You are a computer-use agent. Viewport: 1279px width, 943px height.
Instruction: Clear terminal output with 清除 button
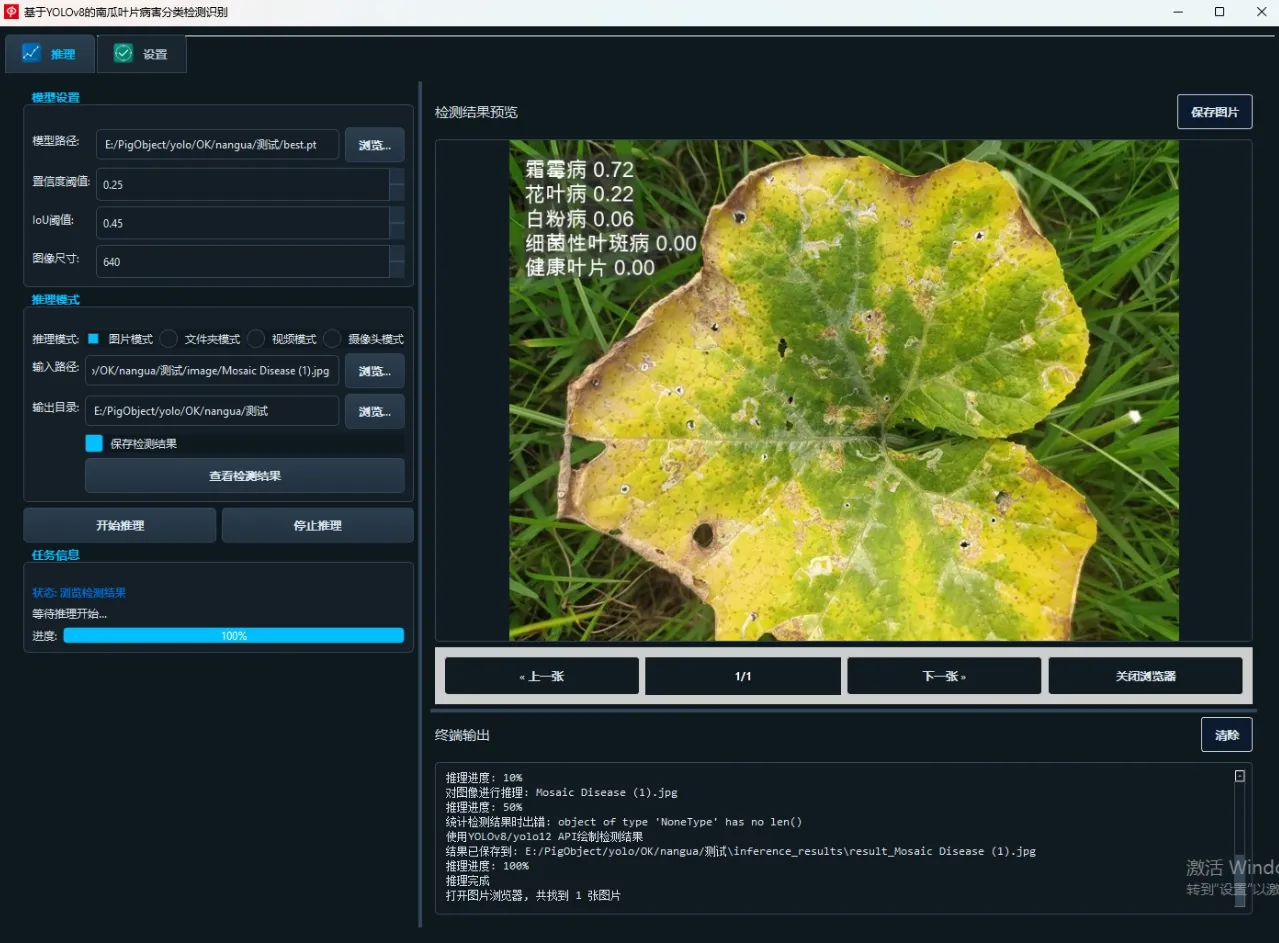click(x=1226, y=735)
